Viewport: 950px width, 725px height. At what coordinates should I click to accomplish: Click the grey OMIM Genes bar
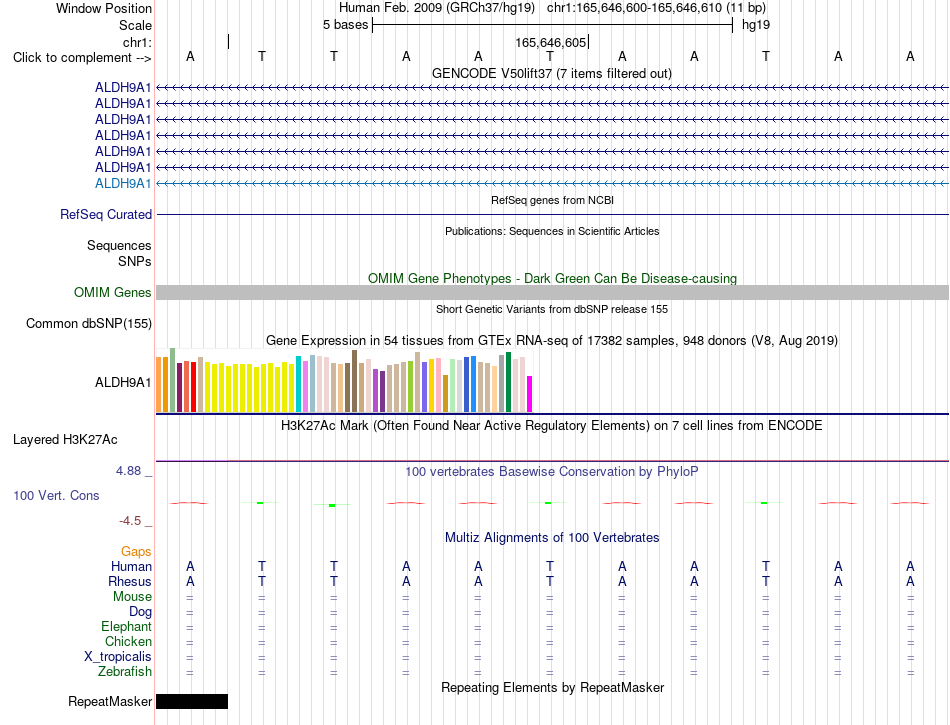point(552,293)
